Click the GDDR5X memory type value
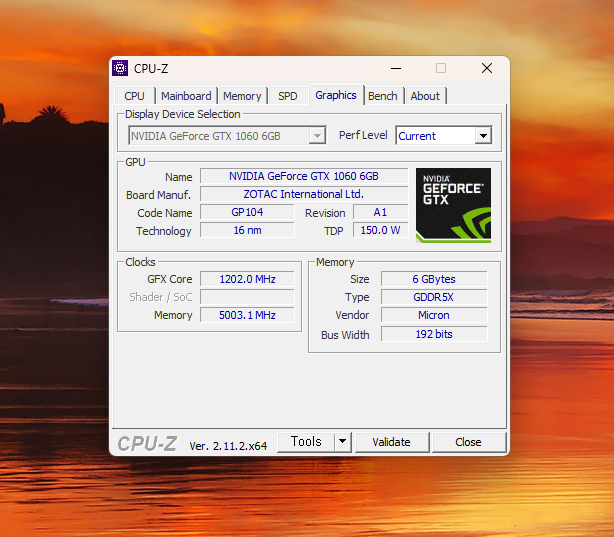The width and height of the screenshot is (614, 537). (x=434, y=297)
